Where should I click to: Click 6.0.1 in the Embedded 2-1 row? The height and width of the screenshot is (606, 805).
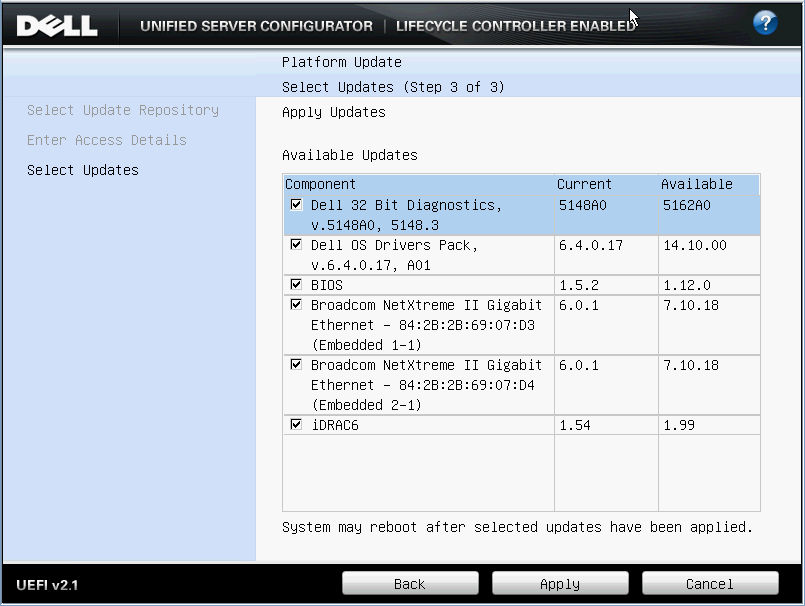[x=579, y=365]
